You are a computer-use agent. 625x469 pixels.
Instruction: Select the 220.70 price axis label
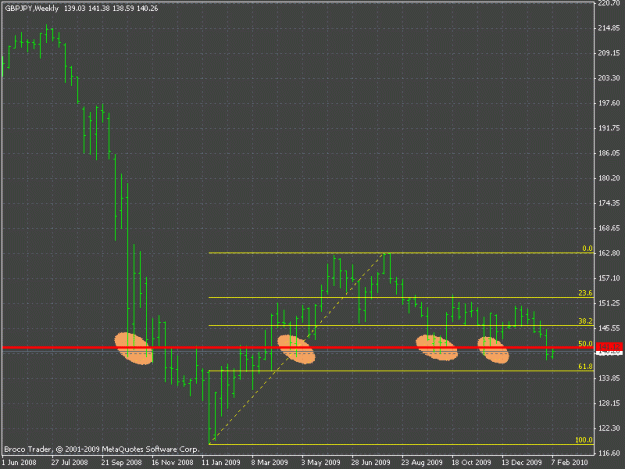point(609,3)
